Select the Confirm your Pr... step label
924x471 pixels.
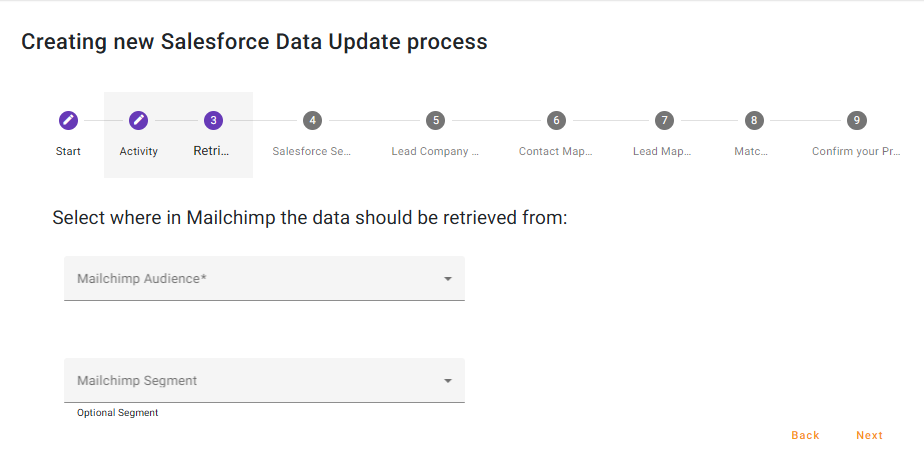[855, 152]
